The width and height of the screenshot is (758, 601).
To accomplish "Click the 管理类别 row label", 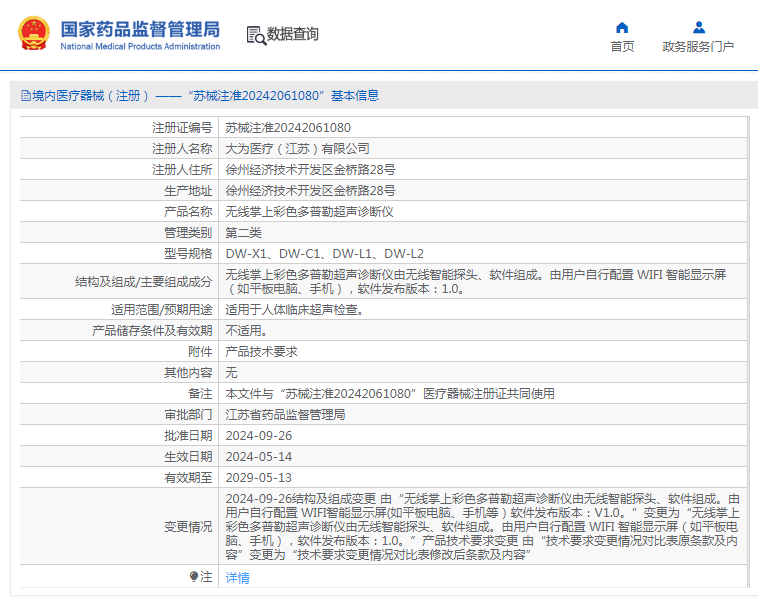I will (x=188, y=233).
